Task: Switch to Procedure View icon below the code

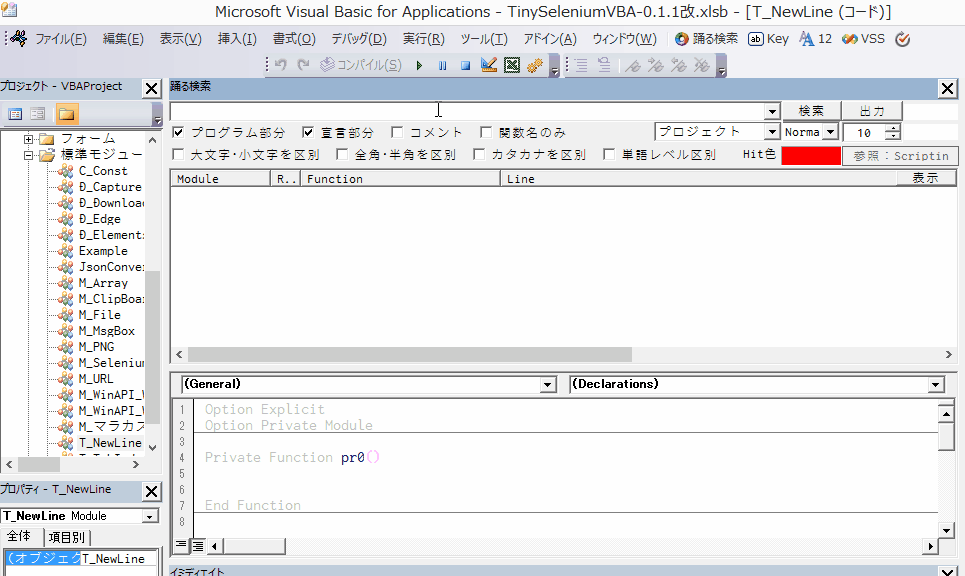Action: (x=181, y=545)
